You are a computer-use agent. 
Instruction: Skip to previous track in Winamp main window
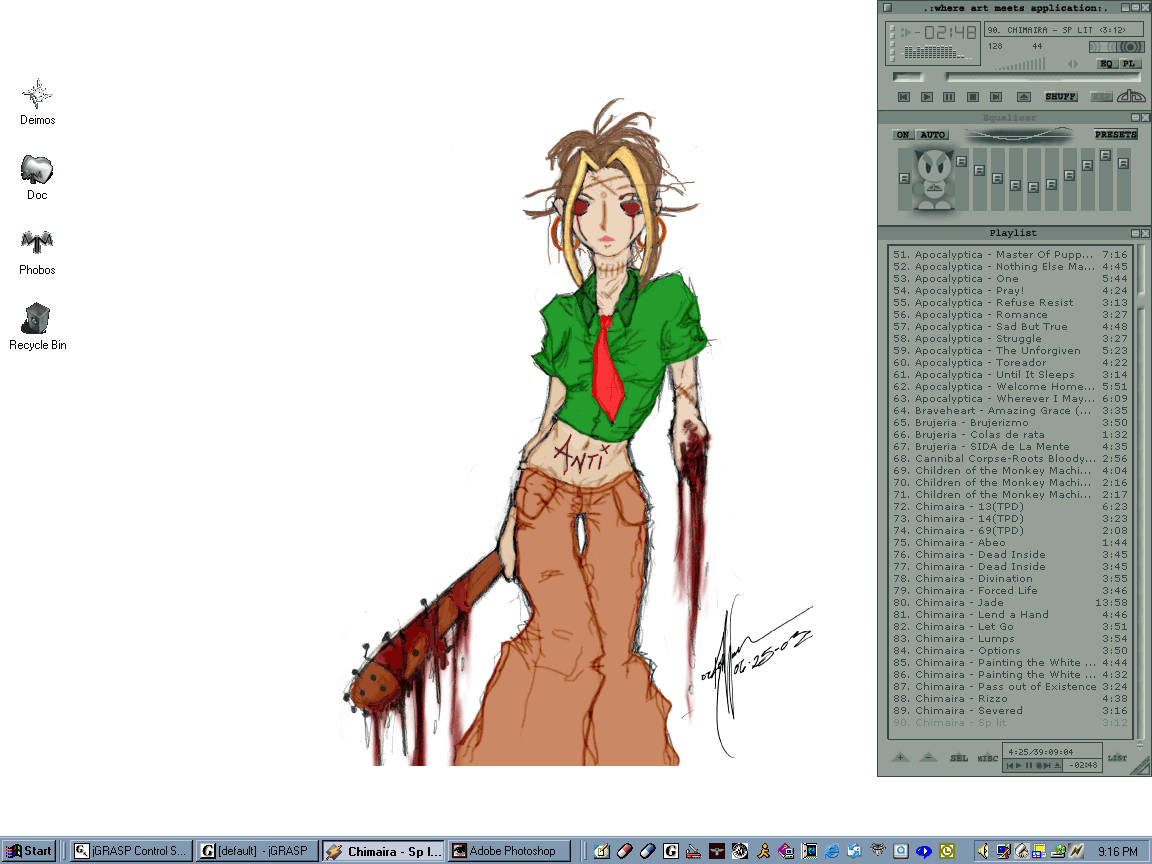(x=904, y=97)
